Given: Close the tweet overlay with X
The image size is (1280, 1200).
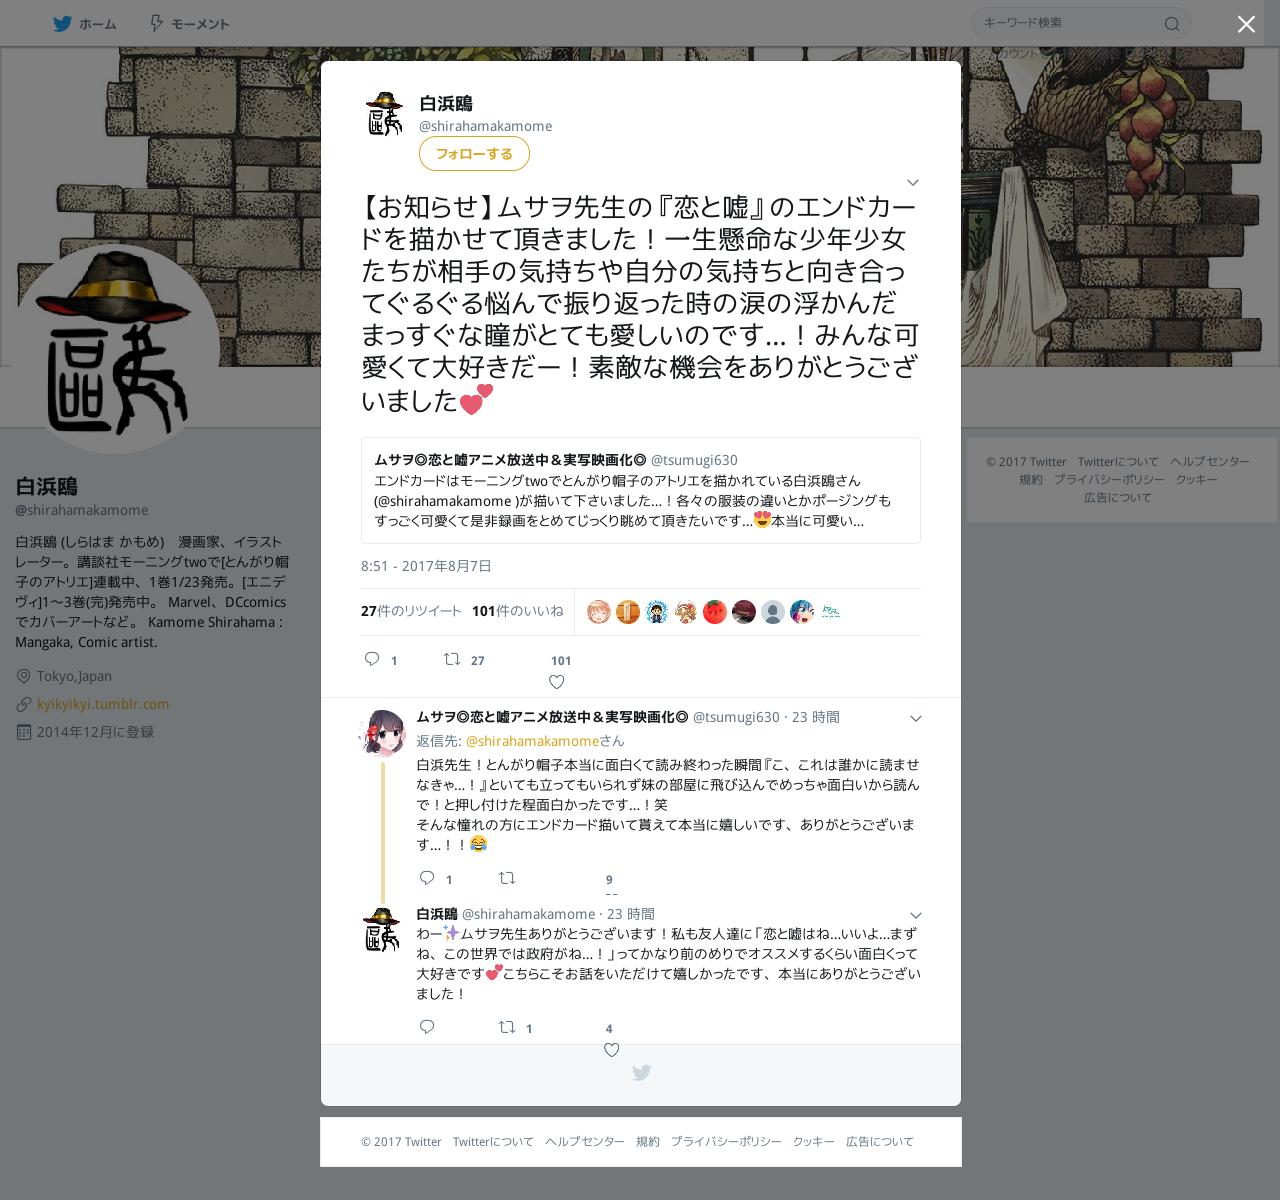Looking at the screenshot, I should pos(1246,24).
